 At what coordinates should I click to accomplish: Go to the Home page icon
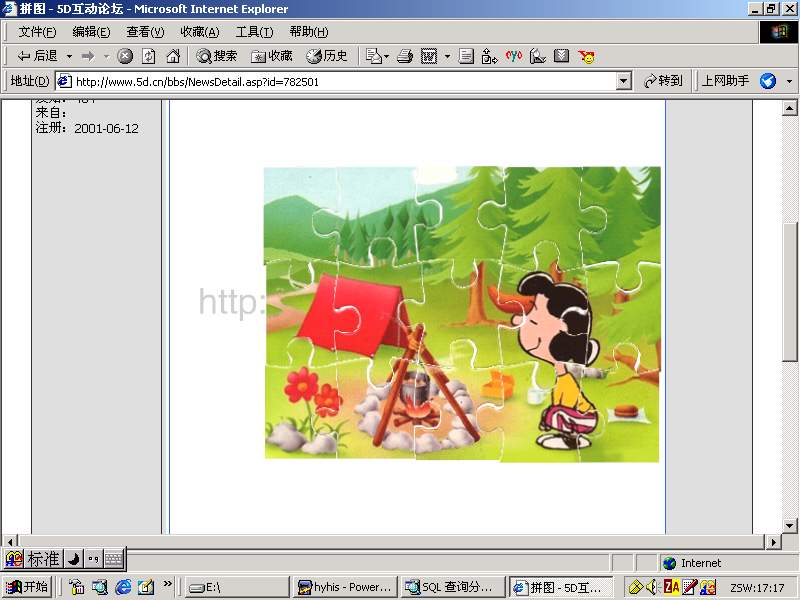(x=173, y=56)
